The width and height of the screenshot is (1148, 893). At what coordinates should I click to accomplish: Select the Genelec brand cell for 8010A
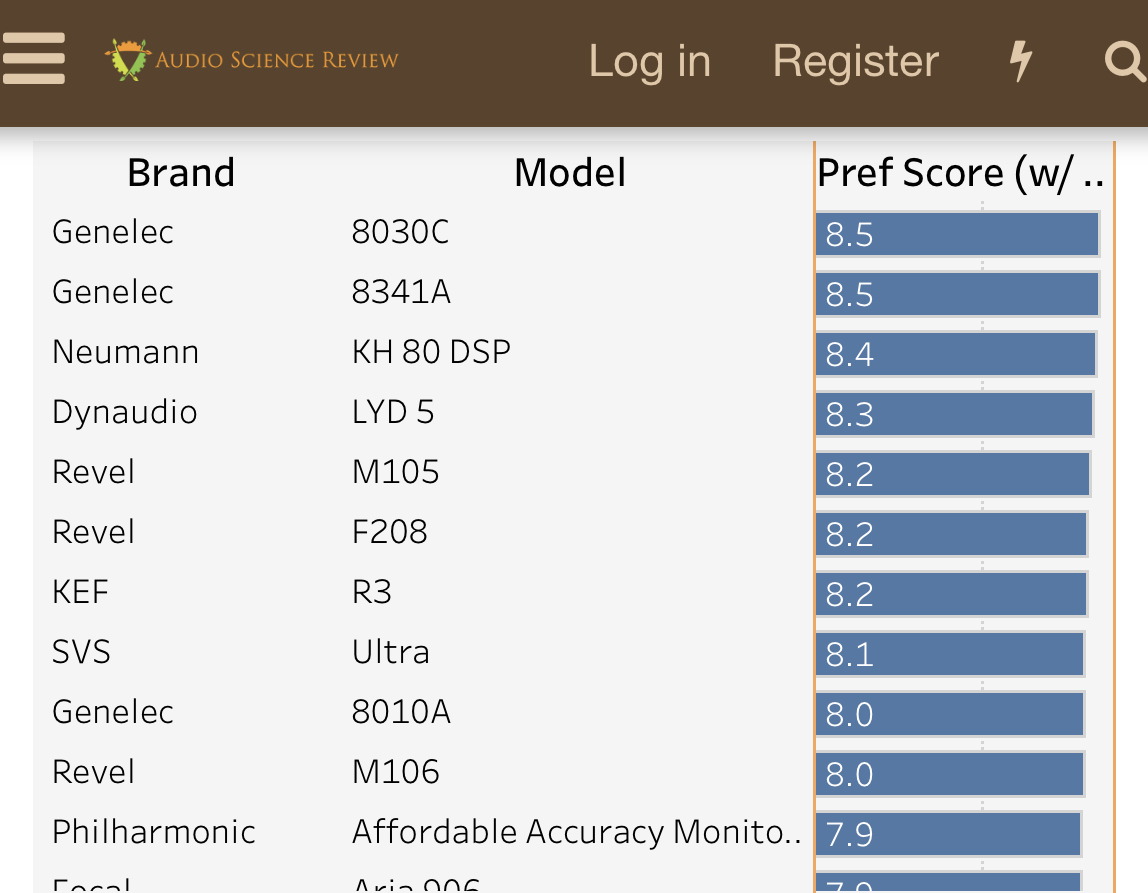point(113,712)
